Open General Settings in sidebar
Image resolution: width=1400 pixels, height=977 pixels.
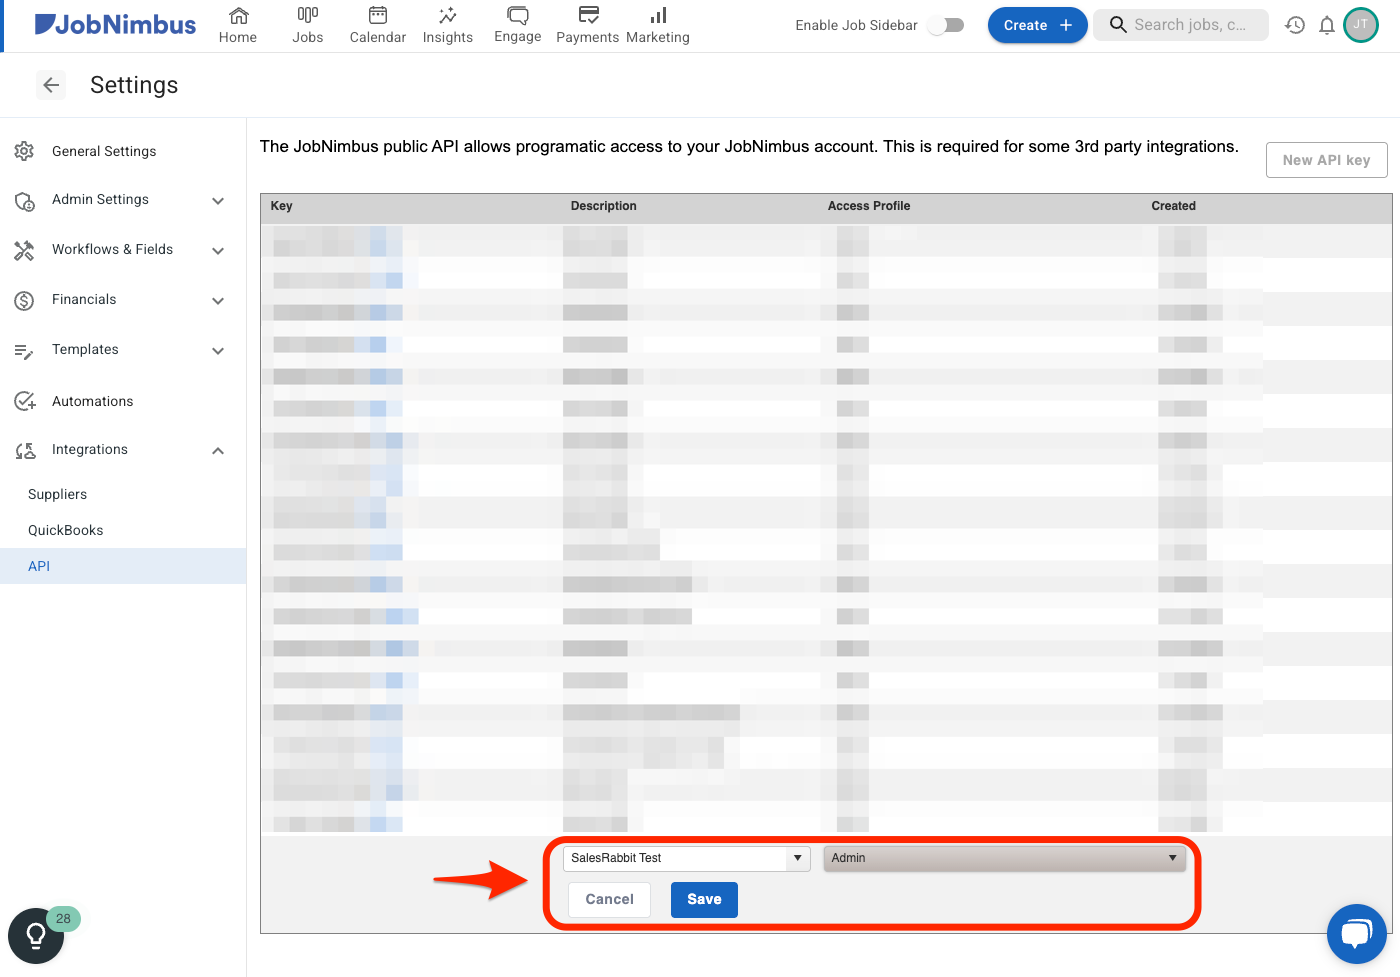click(x=104, y=151)
